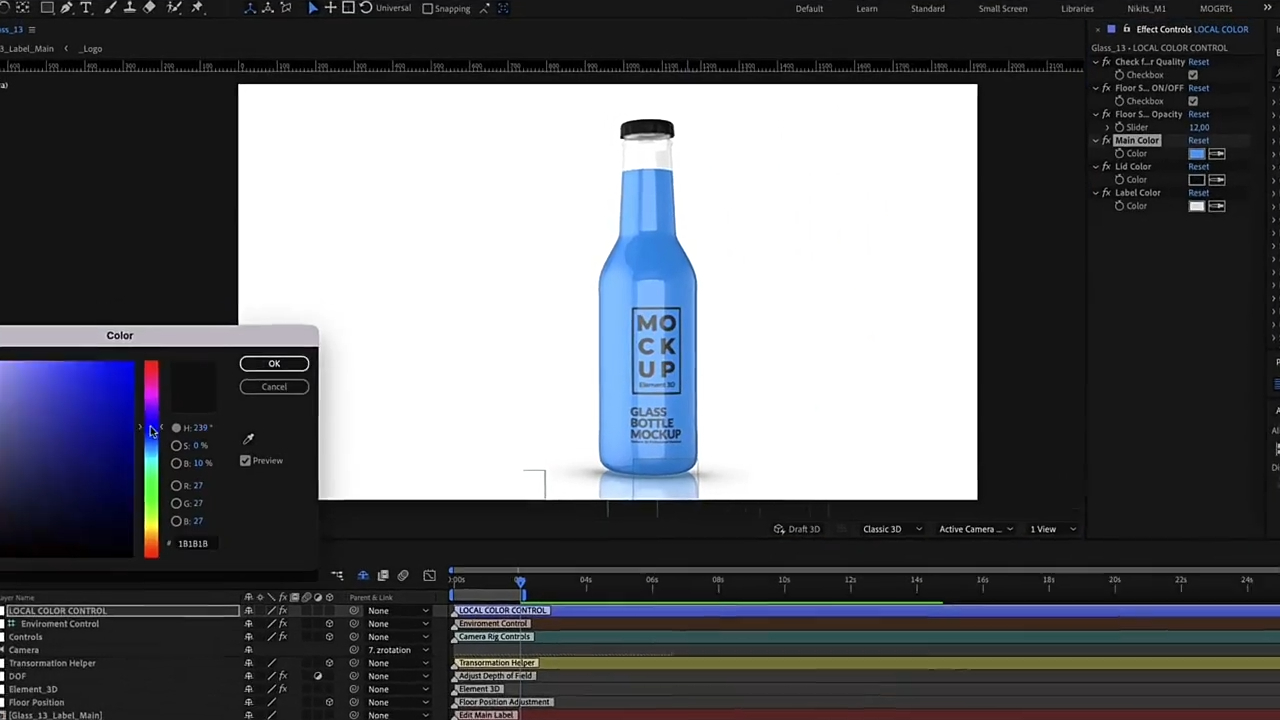The image size is (1280, 720).
Task: Collapse the Floor ON/OFF effect
Action: [1095, 88]
